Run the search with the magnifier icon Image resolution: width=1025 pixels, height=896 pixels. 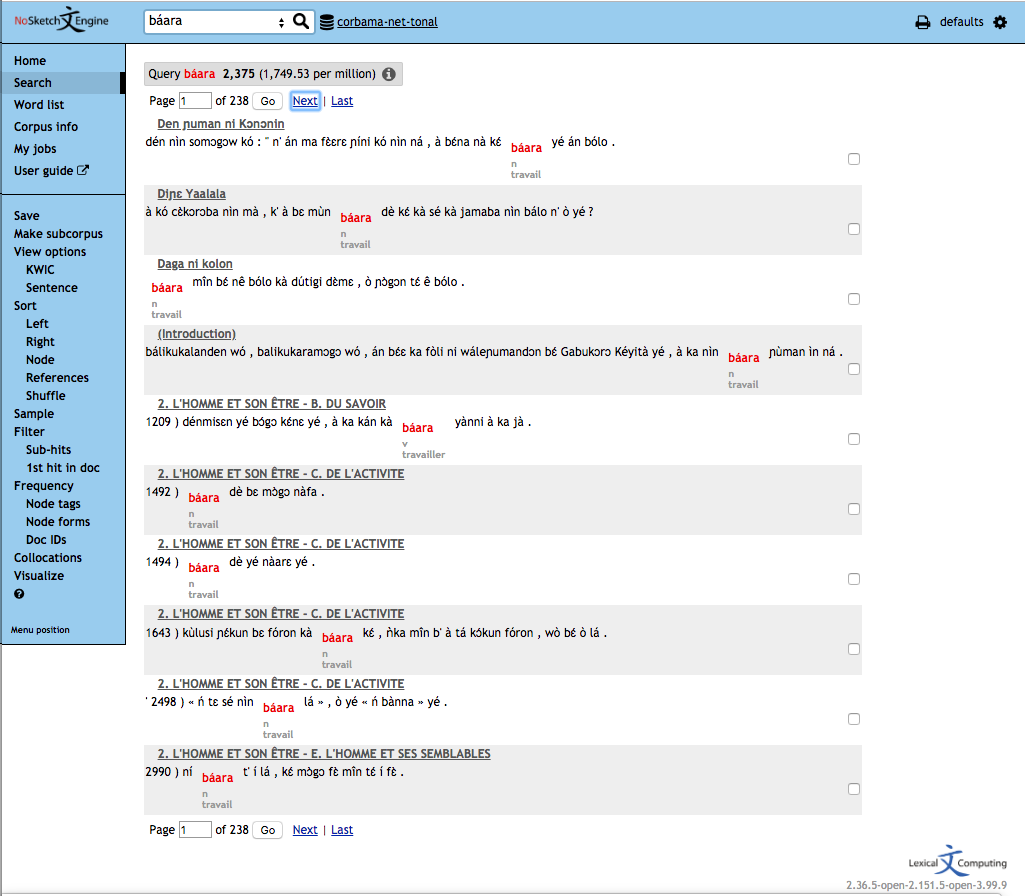click(x=301, y=20)
